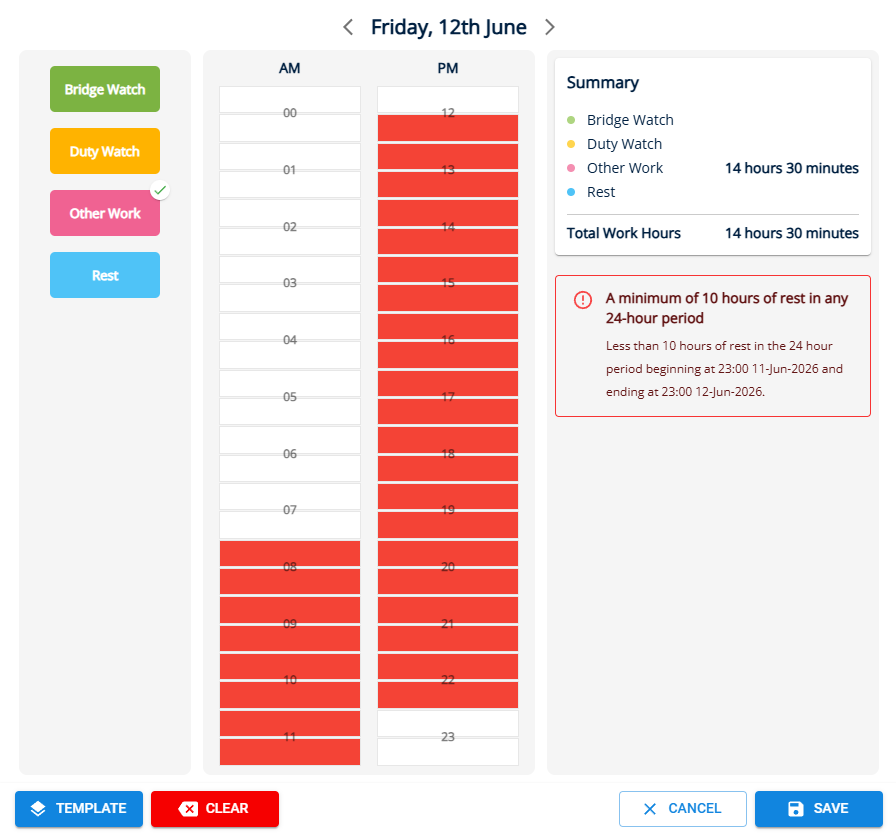This screenshot has width=896, height=838.
Task: Click the red 17:00–17:30 PM slot
Action: point(448,383)
